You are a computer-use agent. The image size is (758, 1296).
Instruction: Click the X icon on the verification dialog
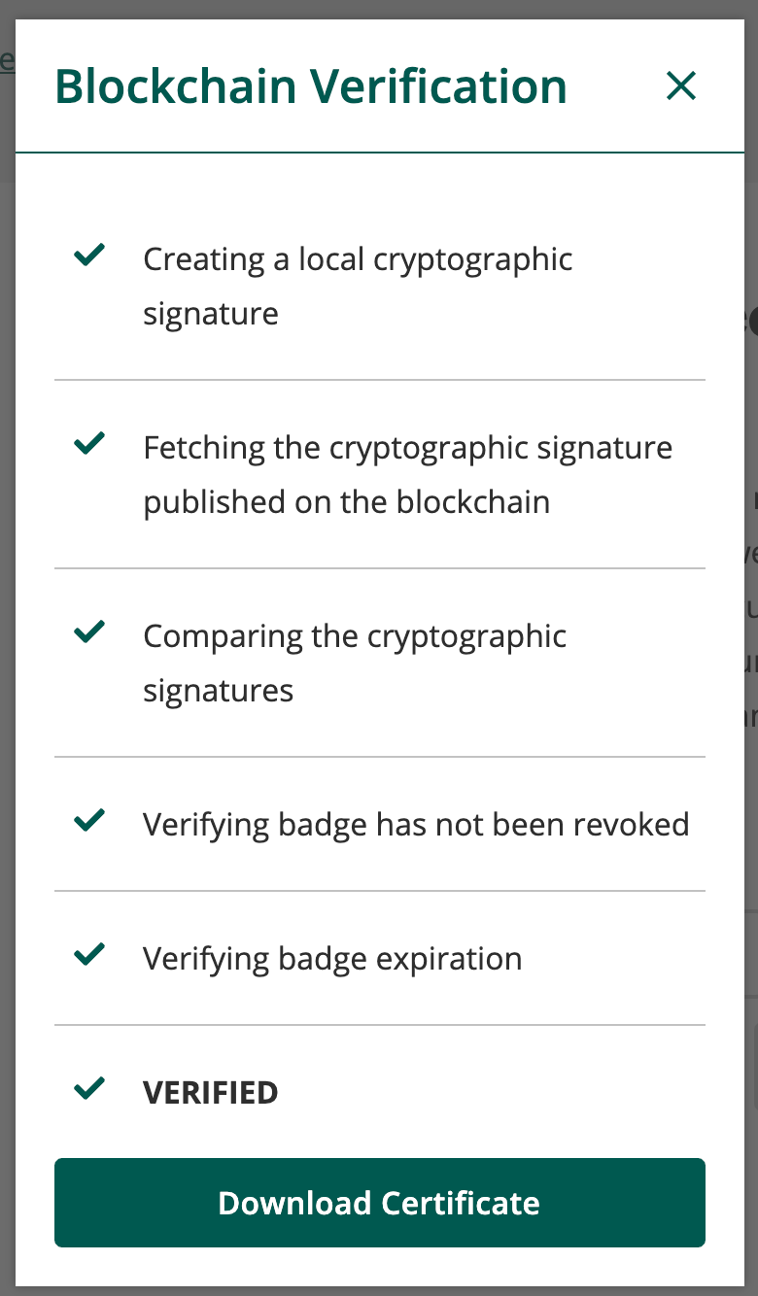[x=681, y=86]
